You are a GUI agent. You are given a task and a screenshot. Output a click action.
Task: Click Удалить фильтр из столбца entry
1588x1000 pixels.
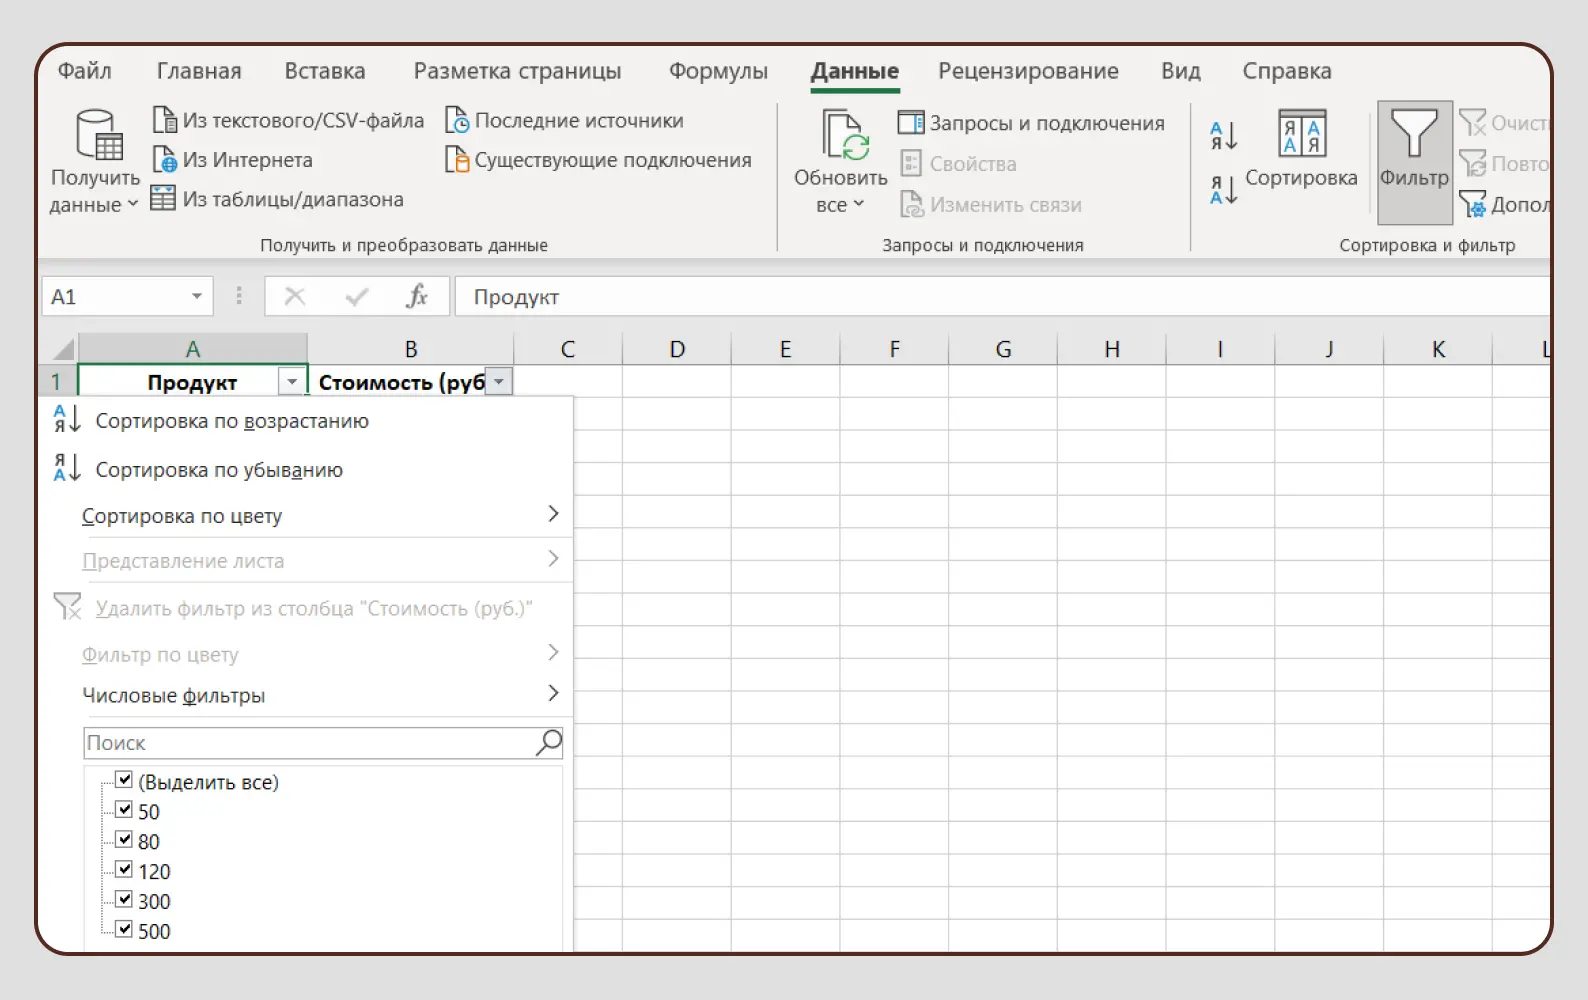(314, 608)
